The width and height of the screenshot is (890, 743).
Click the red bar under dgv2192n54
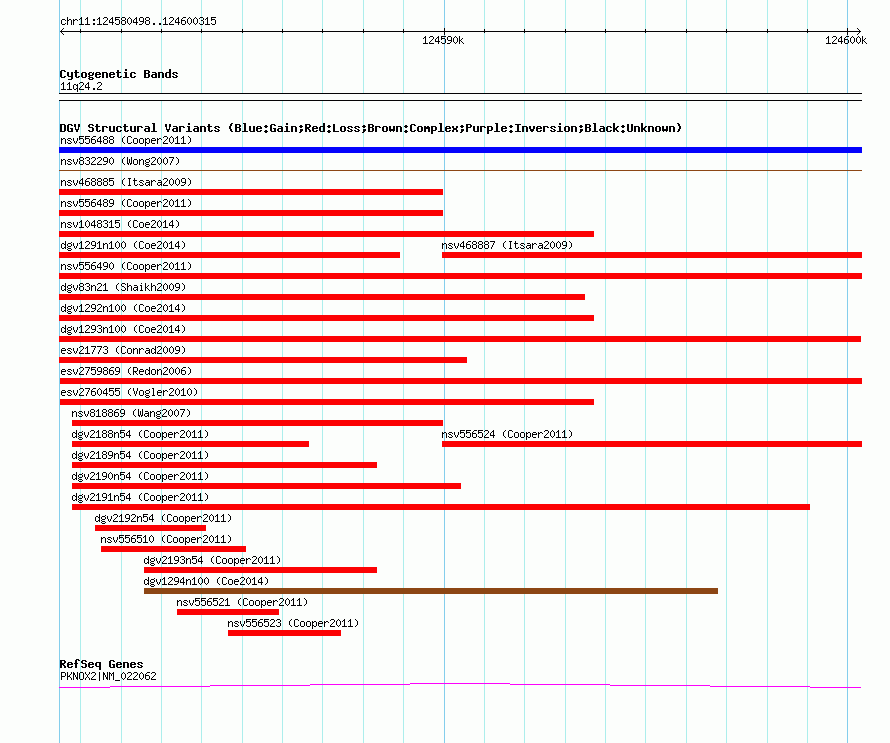pyautogui.click(x=150, y=528)
